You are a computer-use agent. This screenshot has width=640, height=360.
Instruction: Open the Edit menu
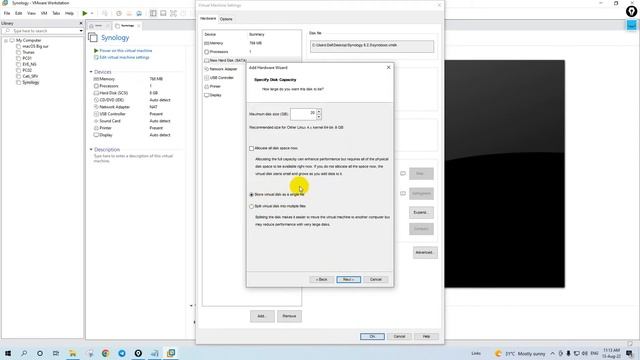pos(19,13)
